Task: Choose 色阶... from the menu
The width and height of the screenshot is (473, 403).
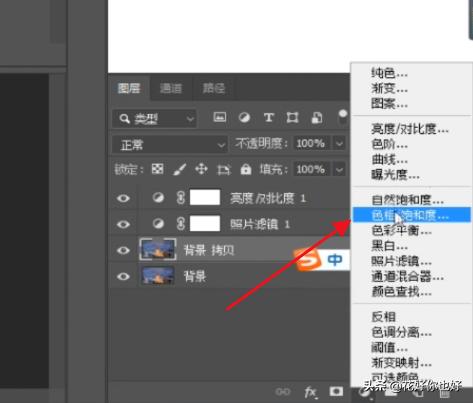Action: click(412, 145)
